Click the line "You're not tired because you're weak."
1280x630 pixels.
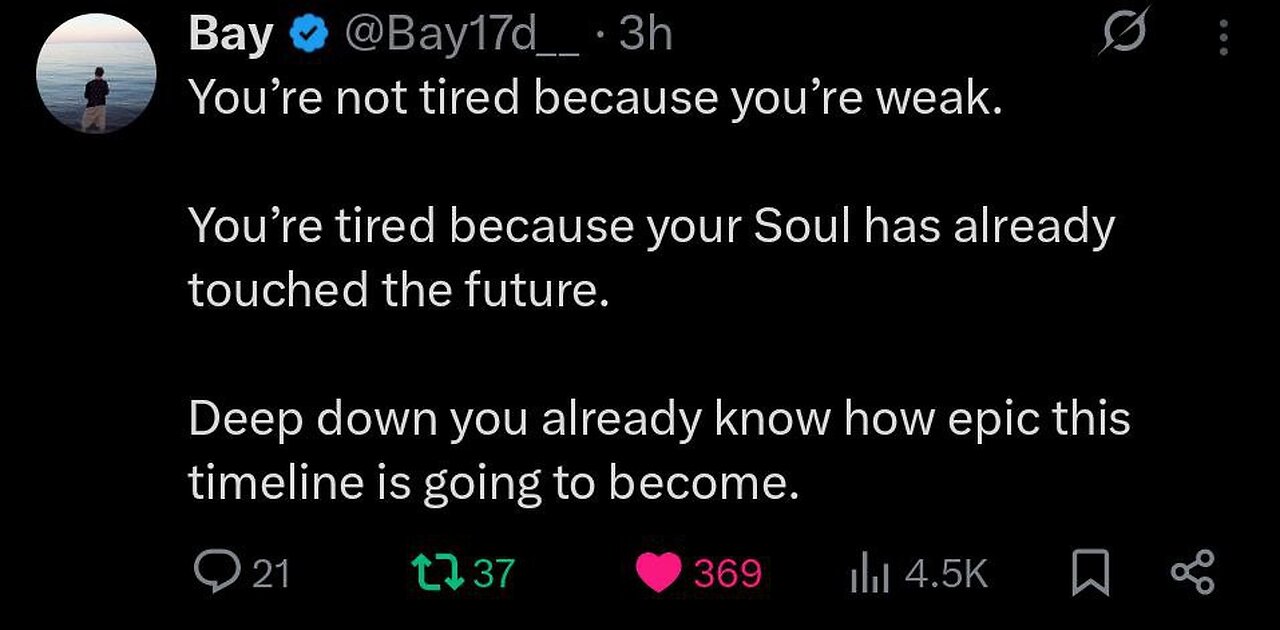(x=595, y=98)
